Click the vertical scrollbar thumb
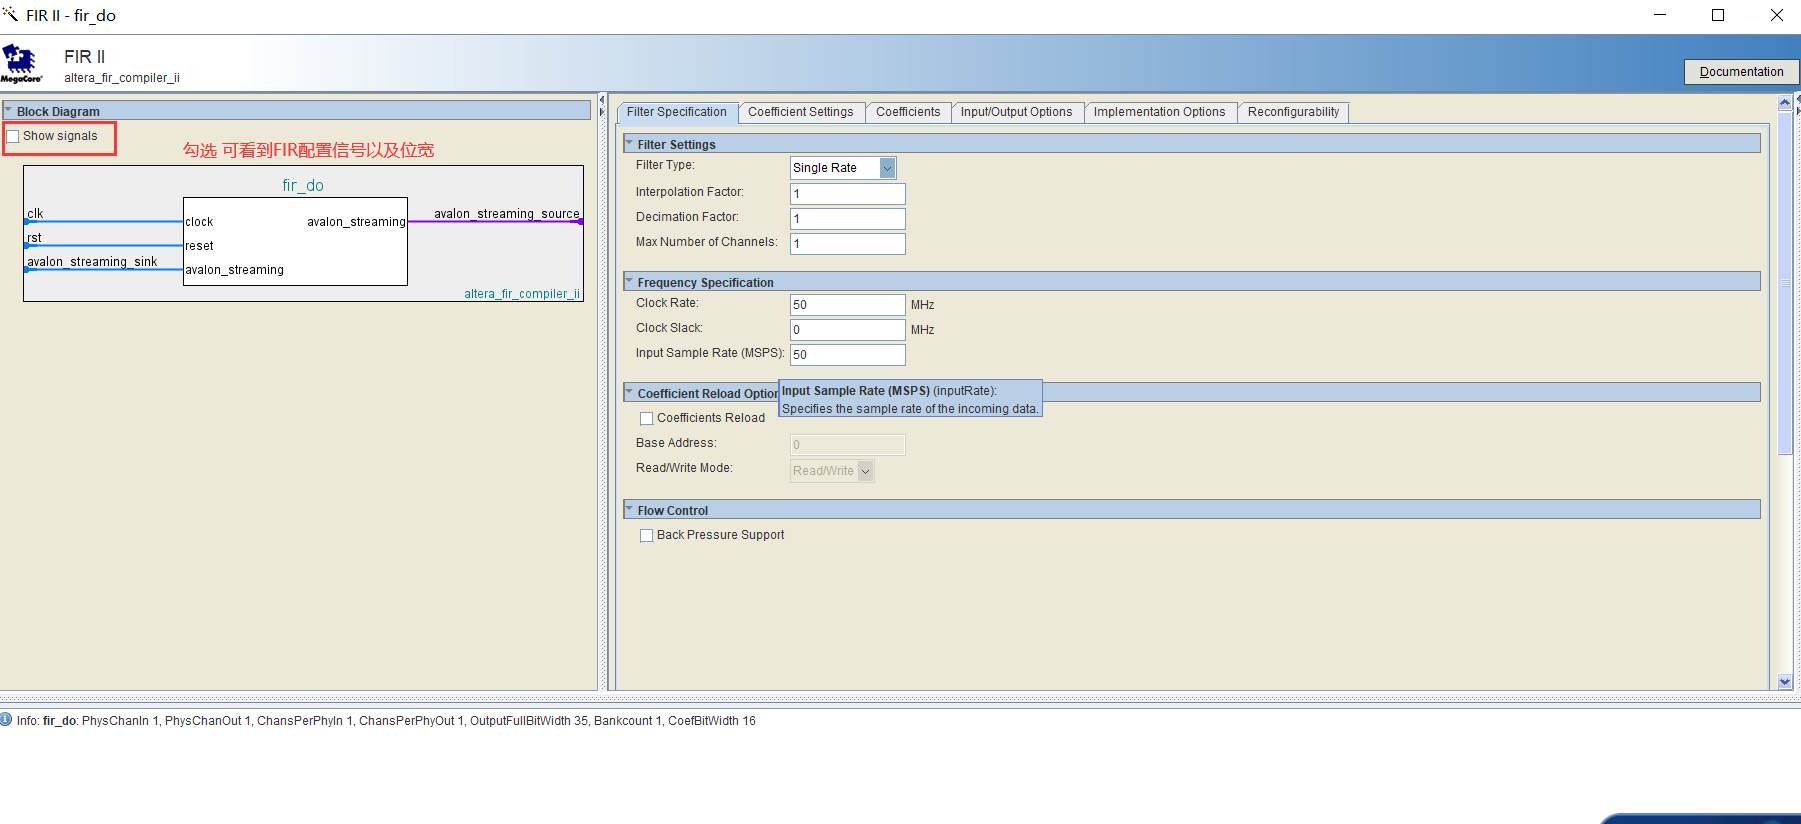Image resolution: width=1801 pixels, height=824 pixels. click(1785, 283)
